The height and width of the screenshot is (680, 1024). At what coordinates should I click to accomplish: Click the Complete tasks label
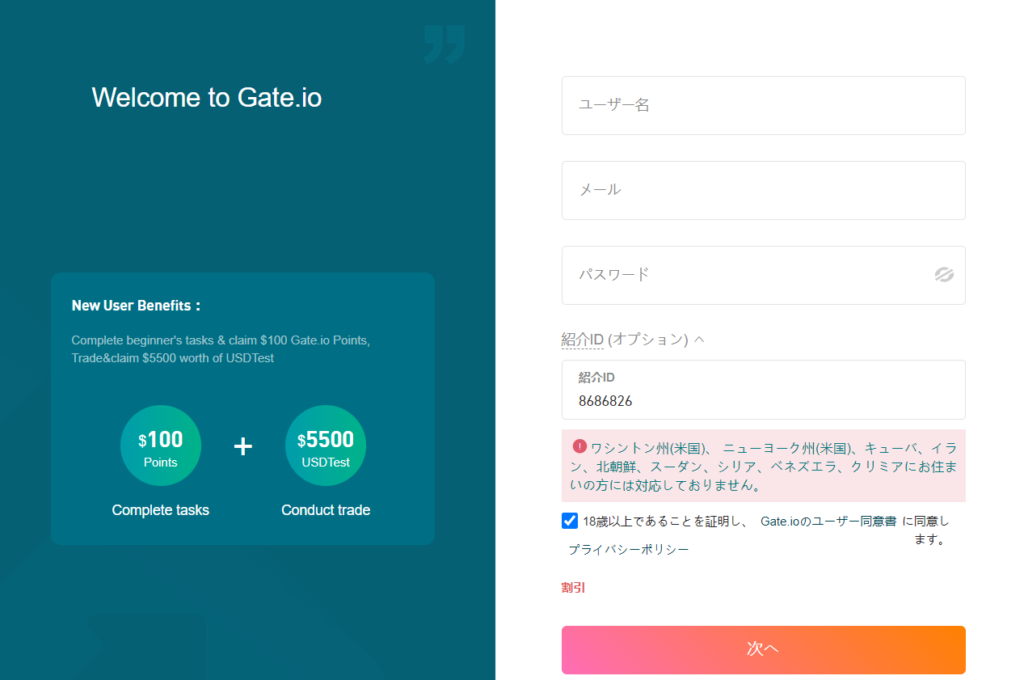(x=161, y=510)
